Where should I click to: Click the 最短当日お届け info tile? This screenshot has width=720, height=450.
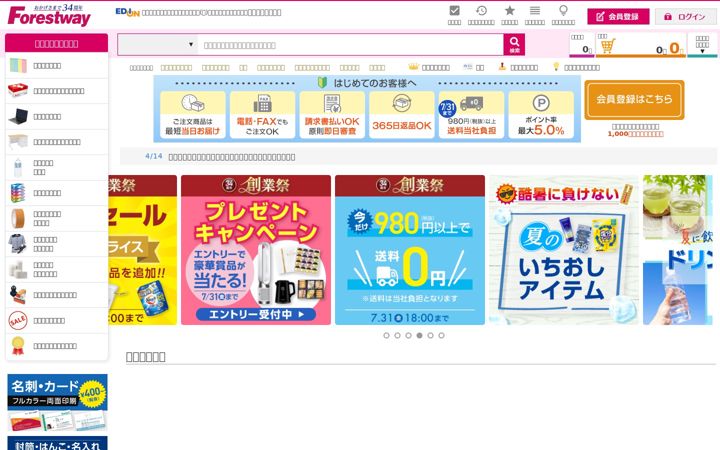tap(193, 114)
